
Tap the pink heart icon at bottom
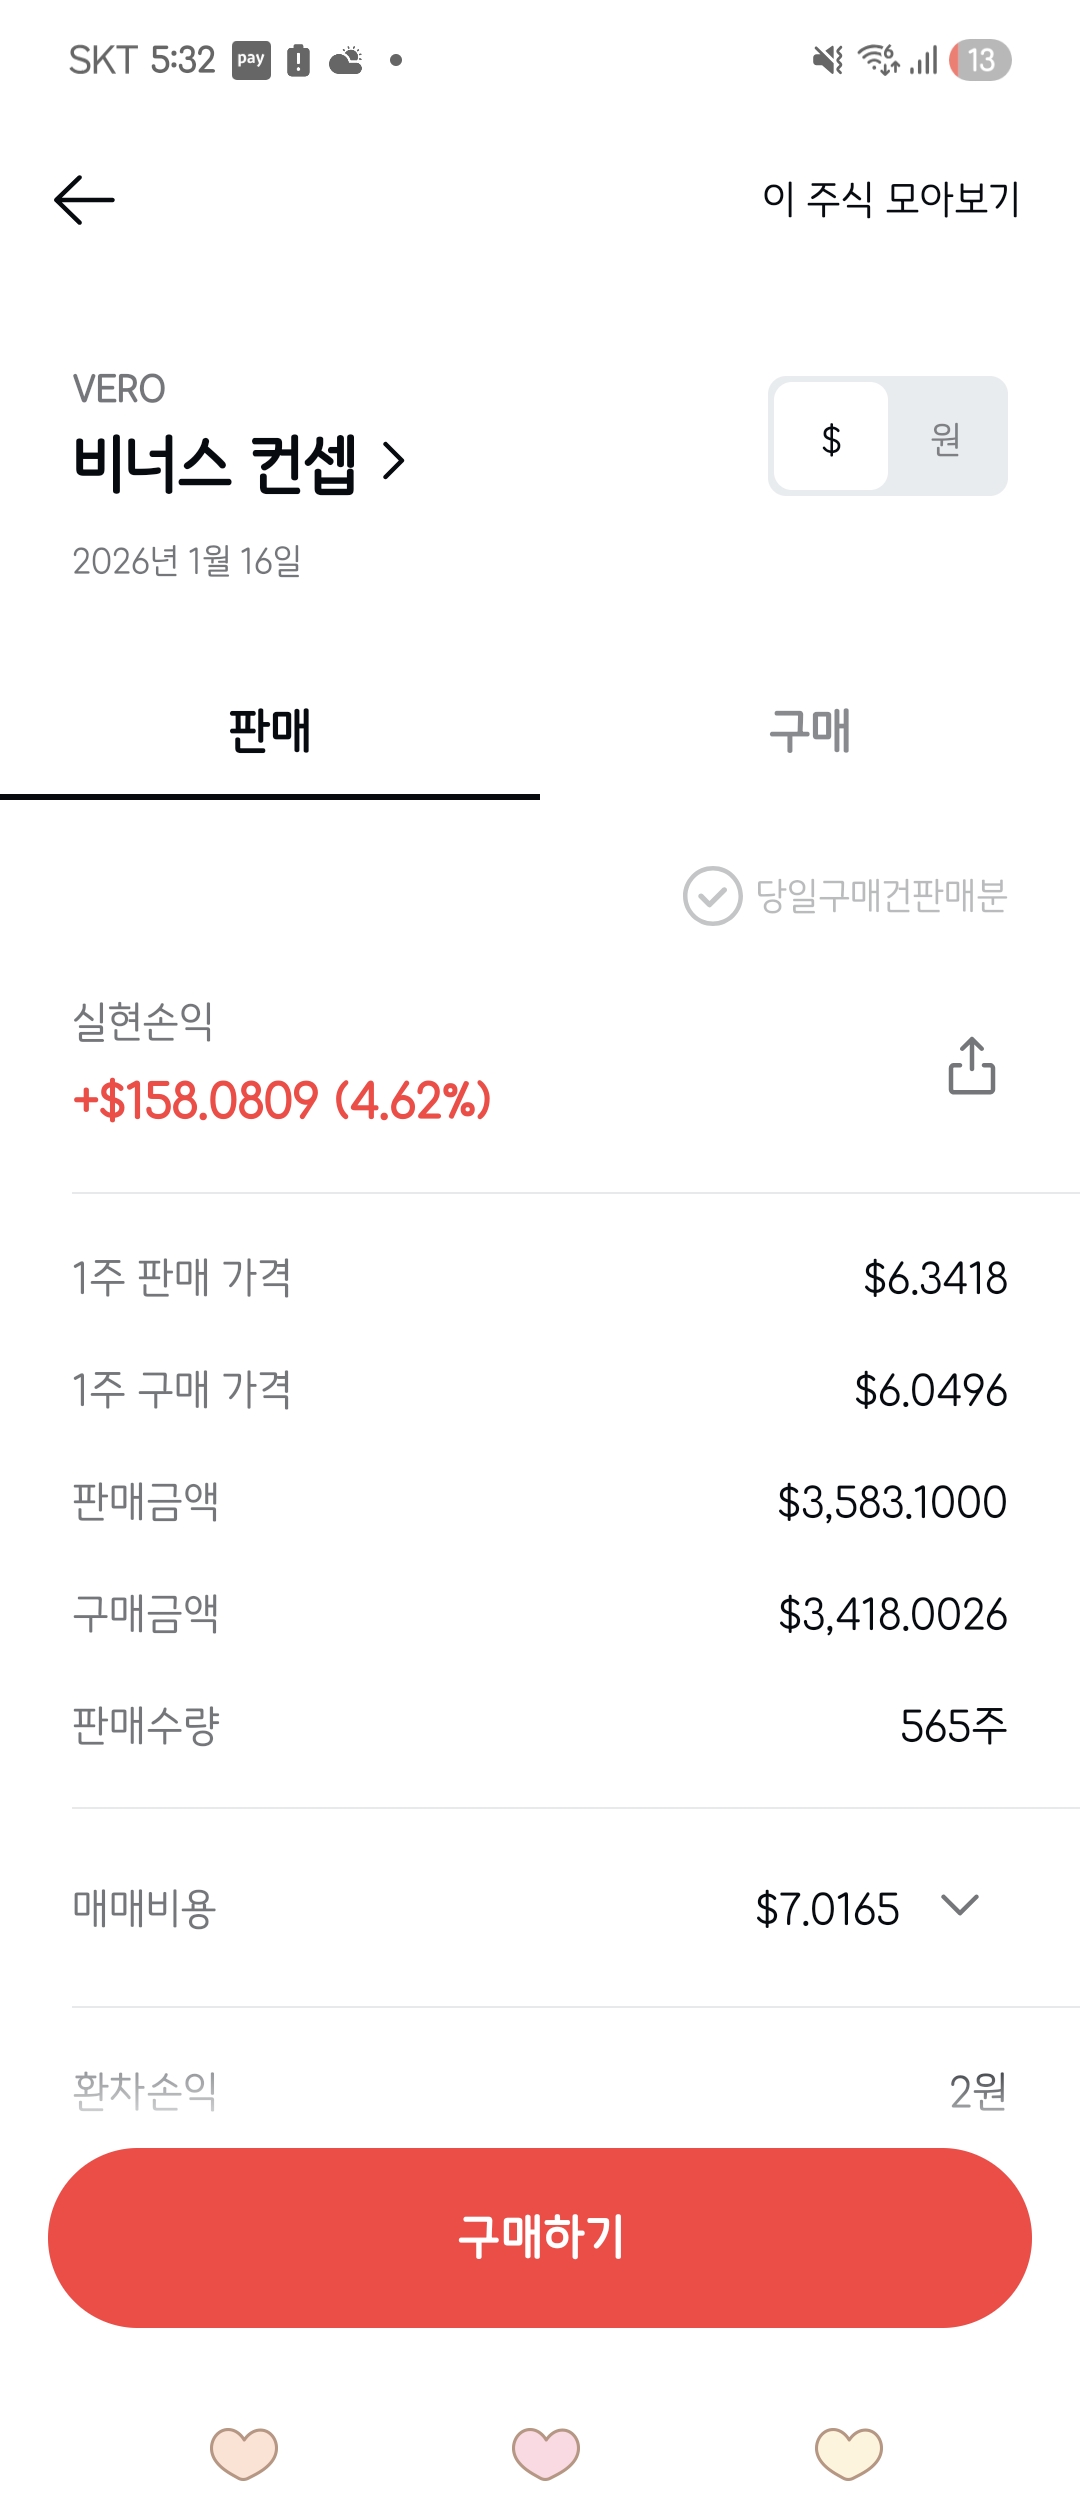(546, 2453)
